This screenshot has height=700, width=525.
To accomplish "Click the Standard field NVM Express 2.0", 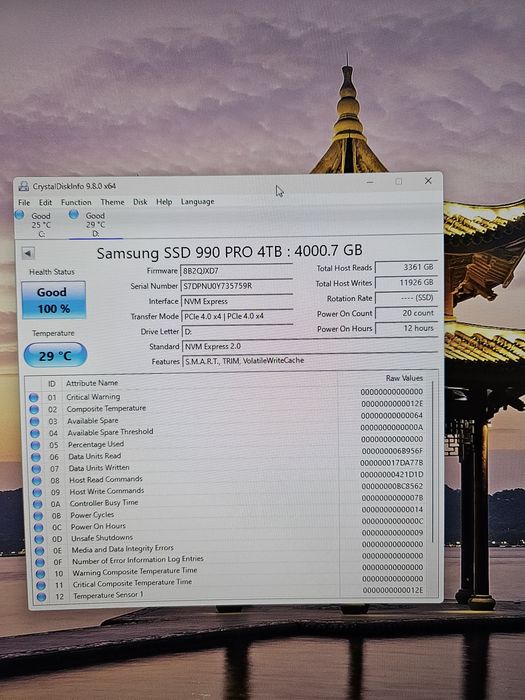I will (x=310, y=346).
